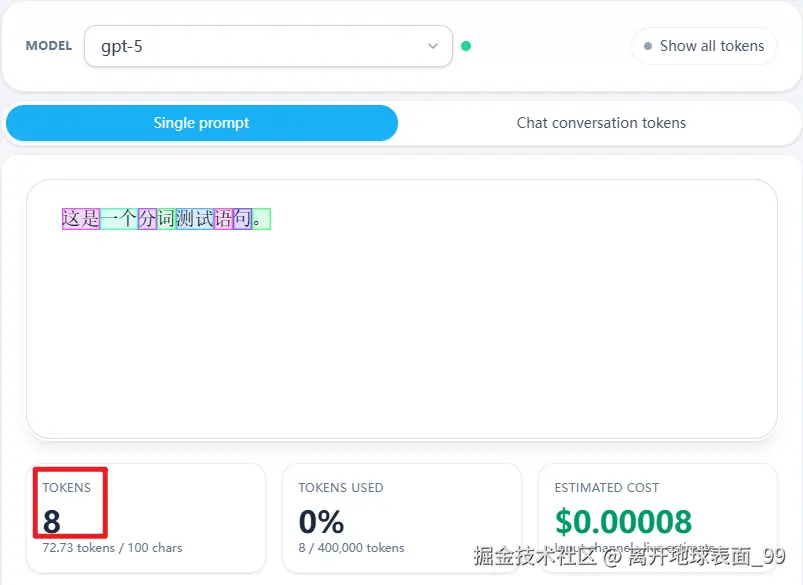Click the ESTIMATED COST $0.00008 value

click(623, 521)
